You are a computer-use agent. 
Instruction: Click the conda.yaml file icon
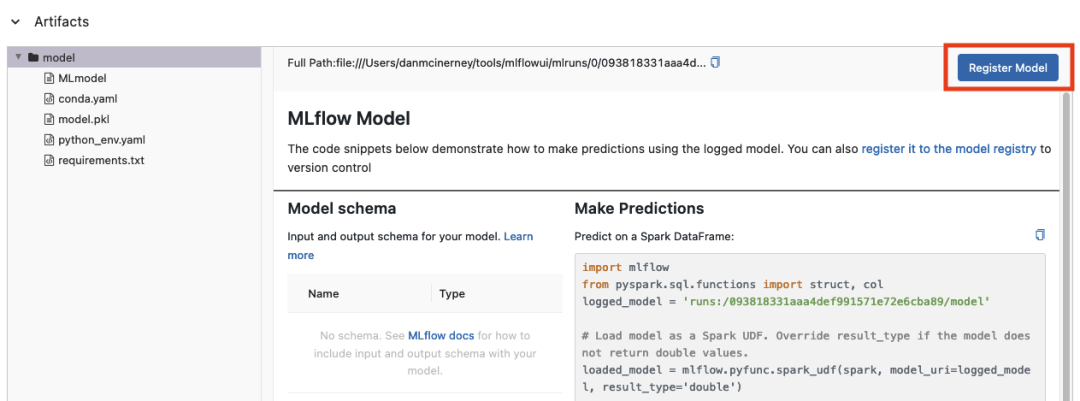(x=49, y=99)
